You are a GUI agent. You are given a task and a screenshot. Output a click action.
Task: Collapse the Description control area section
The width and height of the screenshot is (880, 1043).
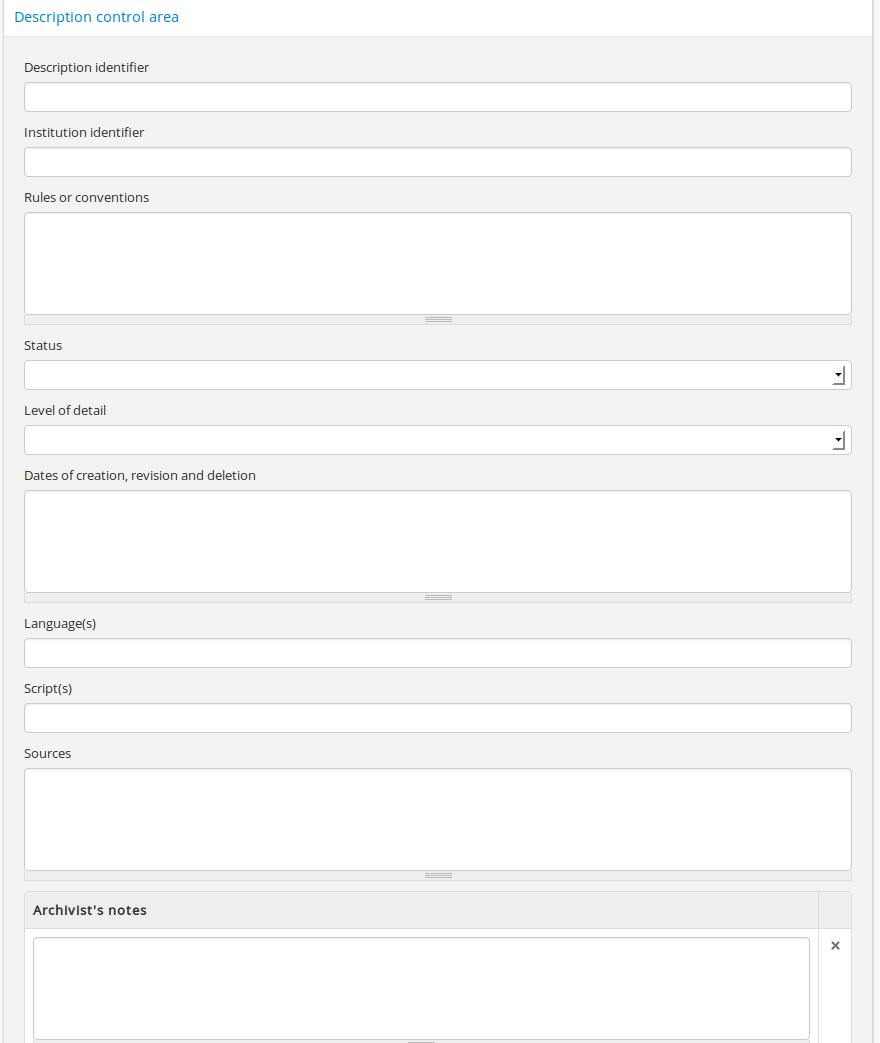pyautogui.click(x=97, y=17)
